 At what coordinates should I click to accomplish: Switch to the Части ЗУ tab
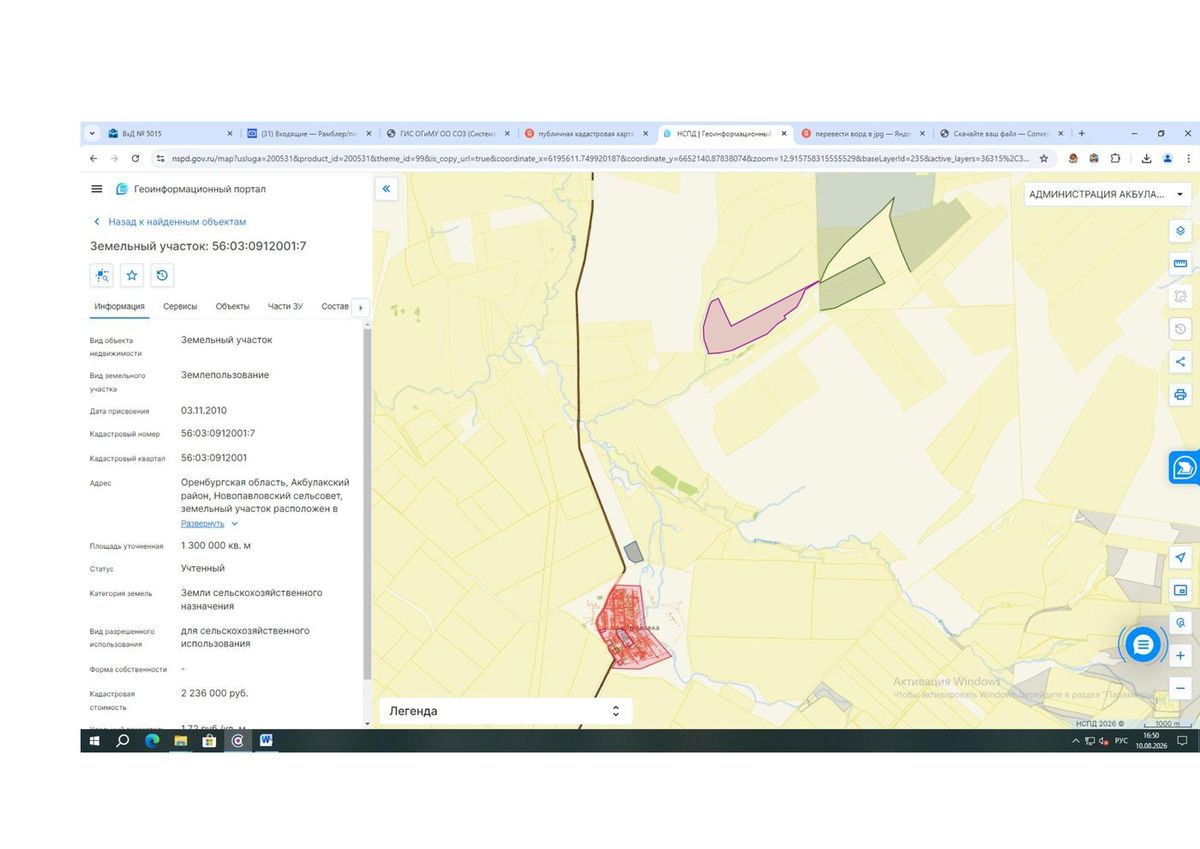tap(285, 306)
